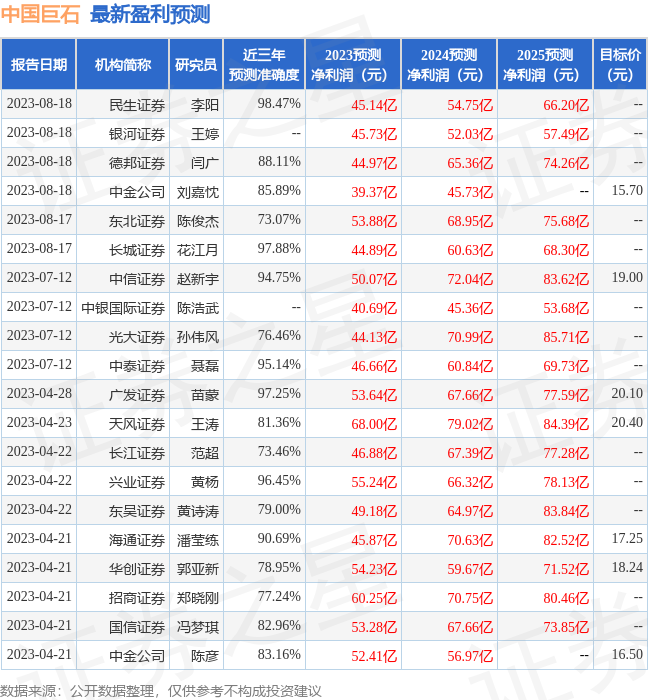
Task: Click researcher name 王婷
Action: 205,134
